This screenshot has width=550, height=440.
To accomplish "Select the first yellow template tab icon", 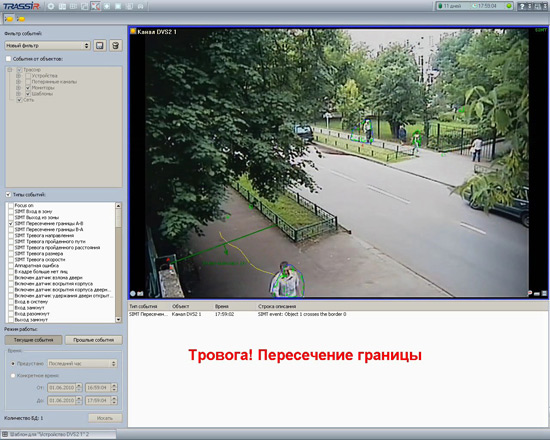I will click(x=9, y=19).
